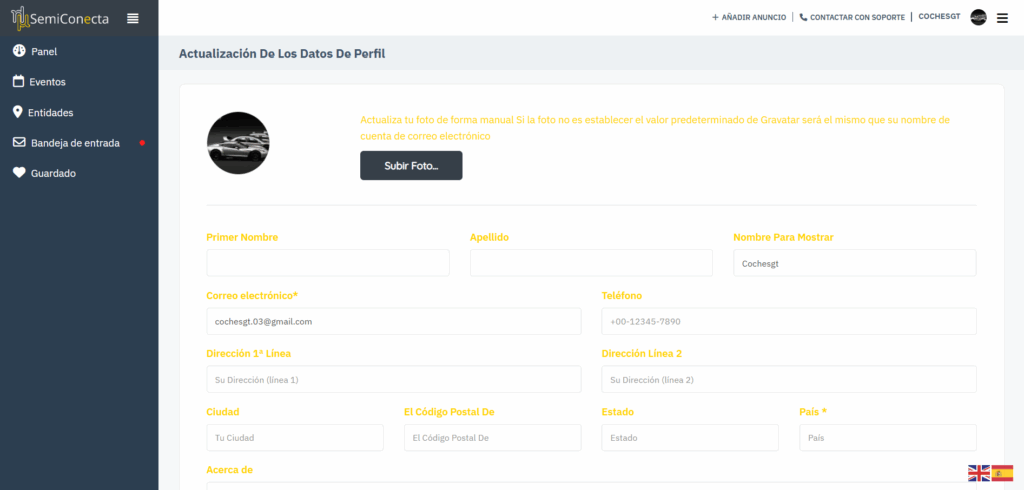This screenshot has width=1024, height=490.
Task: Open Entidades from the sidebar
Action: point(50,113)
